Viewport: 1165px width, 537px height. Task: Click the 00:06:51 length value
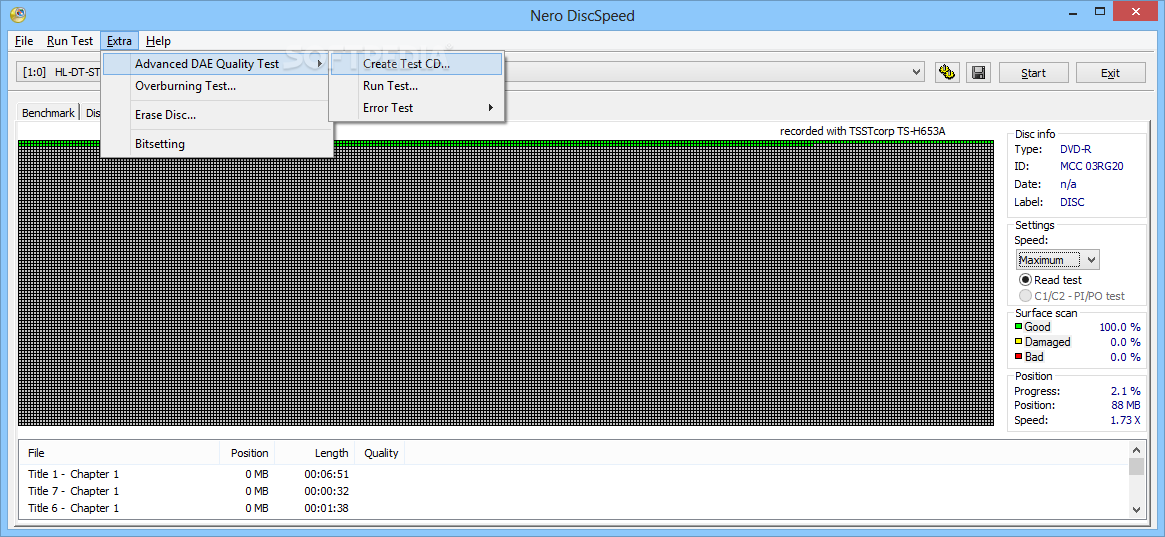(326, 474)
